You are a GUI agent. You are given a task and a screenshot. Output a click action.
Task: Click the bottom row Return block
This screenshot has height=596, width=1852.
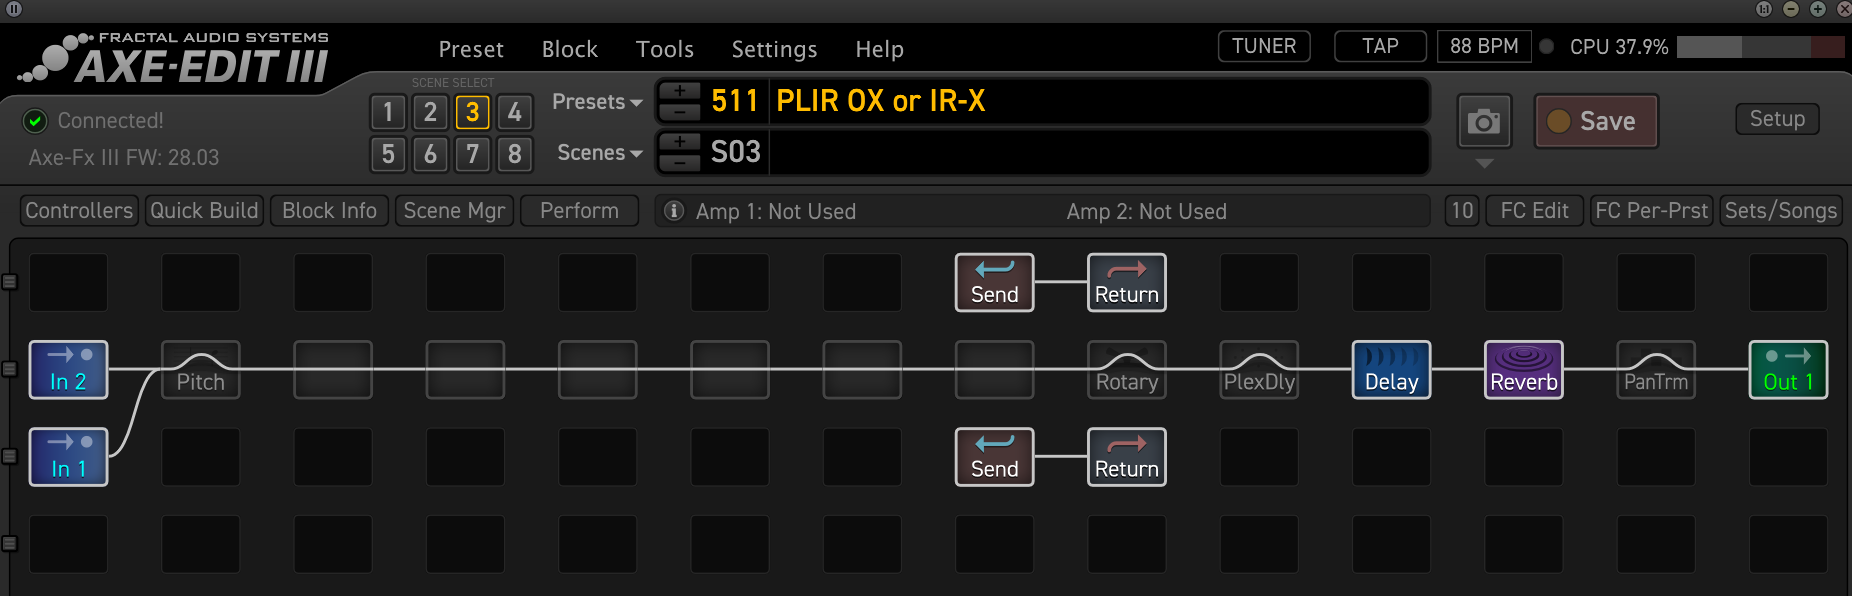pyautogui.click(x=1126, y=457)
